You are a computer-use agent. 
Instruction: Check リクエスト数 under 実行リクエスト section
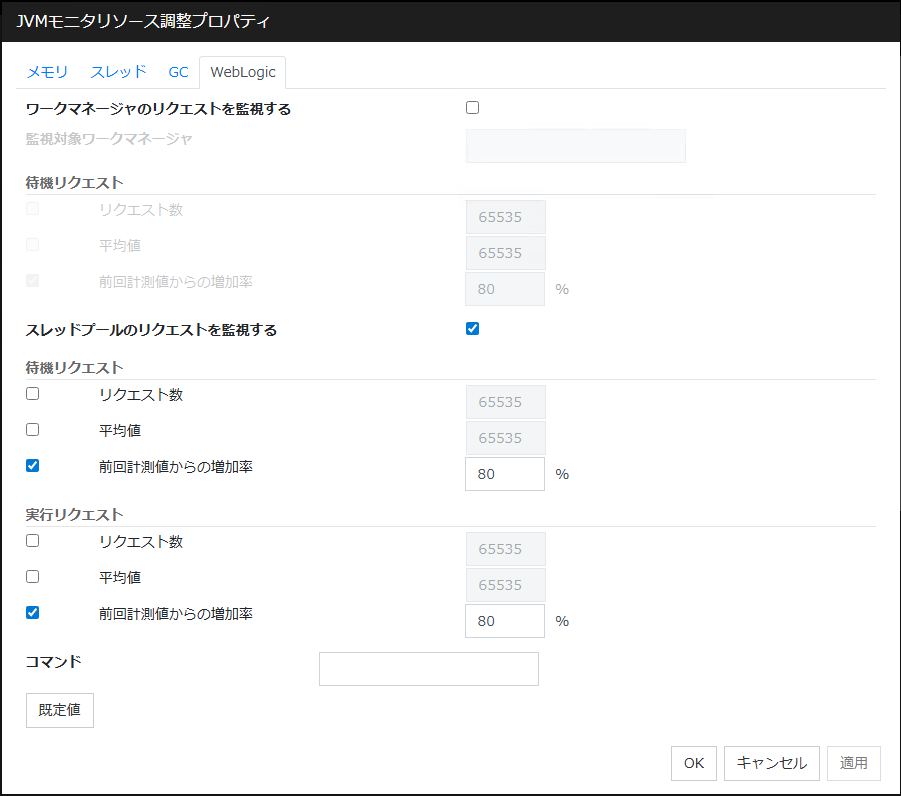point(31,540)
